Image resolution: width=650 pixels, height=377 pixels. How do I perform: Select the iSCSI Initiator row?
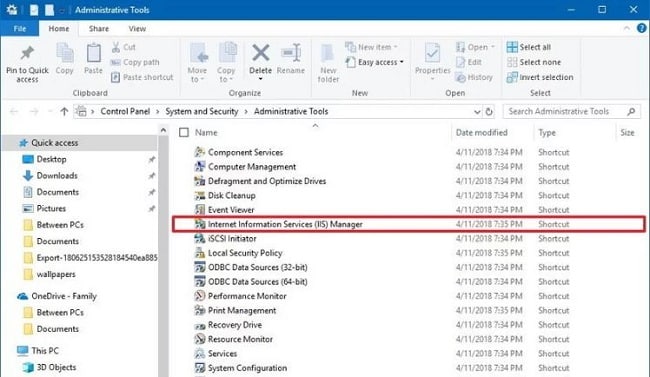coord(408,238)
